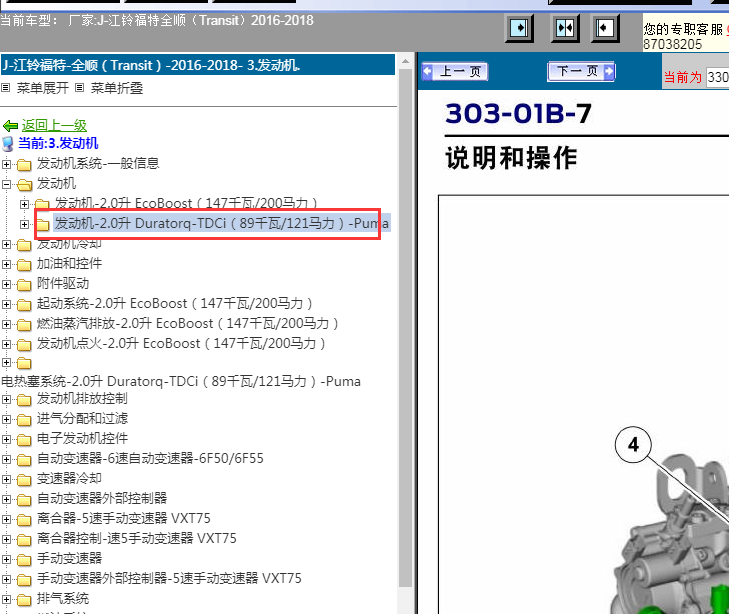Go to previous page with 上一页 button
Image resolution: width=729 pixels, height=614 pixels.
(x=454, y=72)
